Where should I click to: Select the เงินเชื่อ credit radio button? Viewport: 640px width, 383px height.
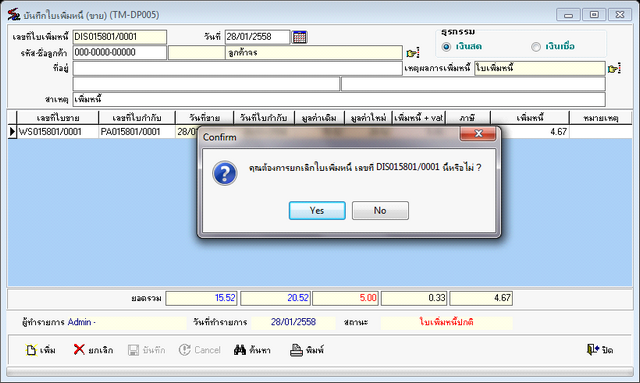536,47
